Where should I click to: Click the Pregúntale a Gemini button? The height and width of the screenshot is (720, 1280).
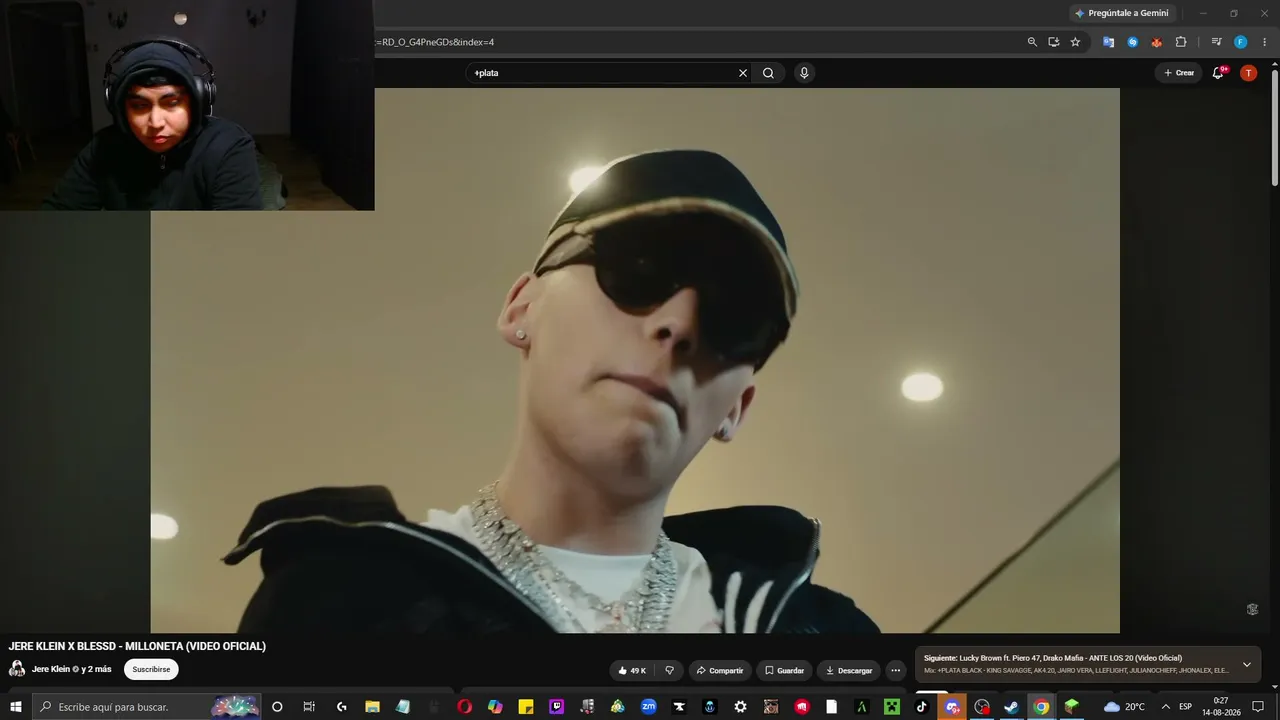pyautogui.click(x=1121, y=13)
